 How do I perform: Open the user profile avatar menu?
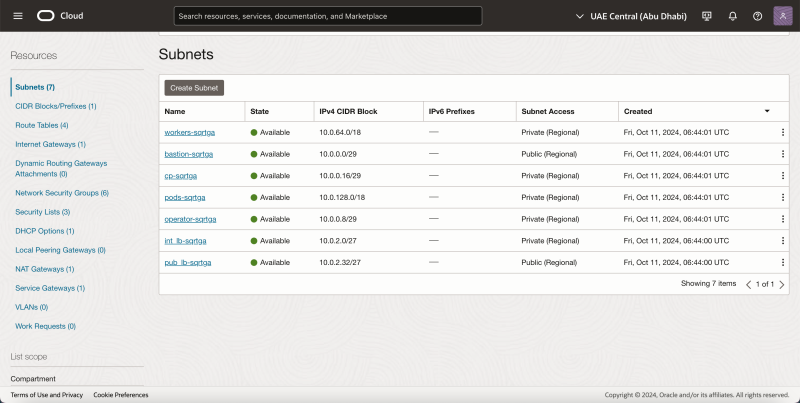782,16
